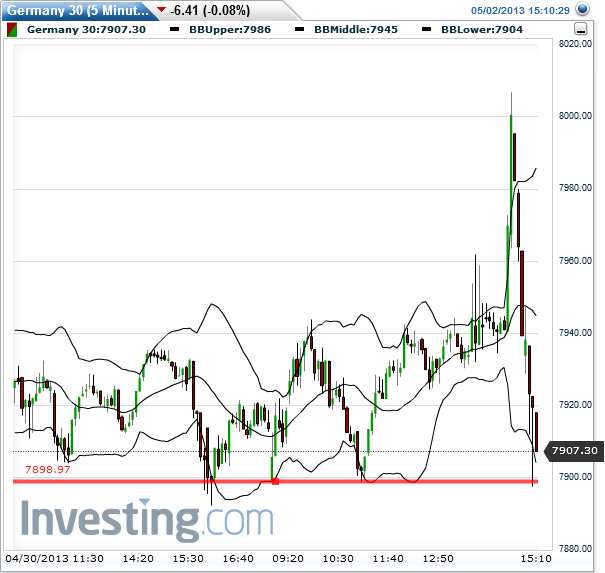Click the -6.41 (-0.08%) change value
The height and width of the screenshot is (573, 605).
point(210,10)
